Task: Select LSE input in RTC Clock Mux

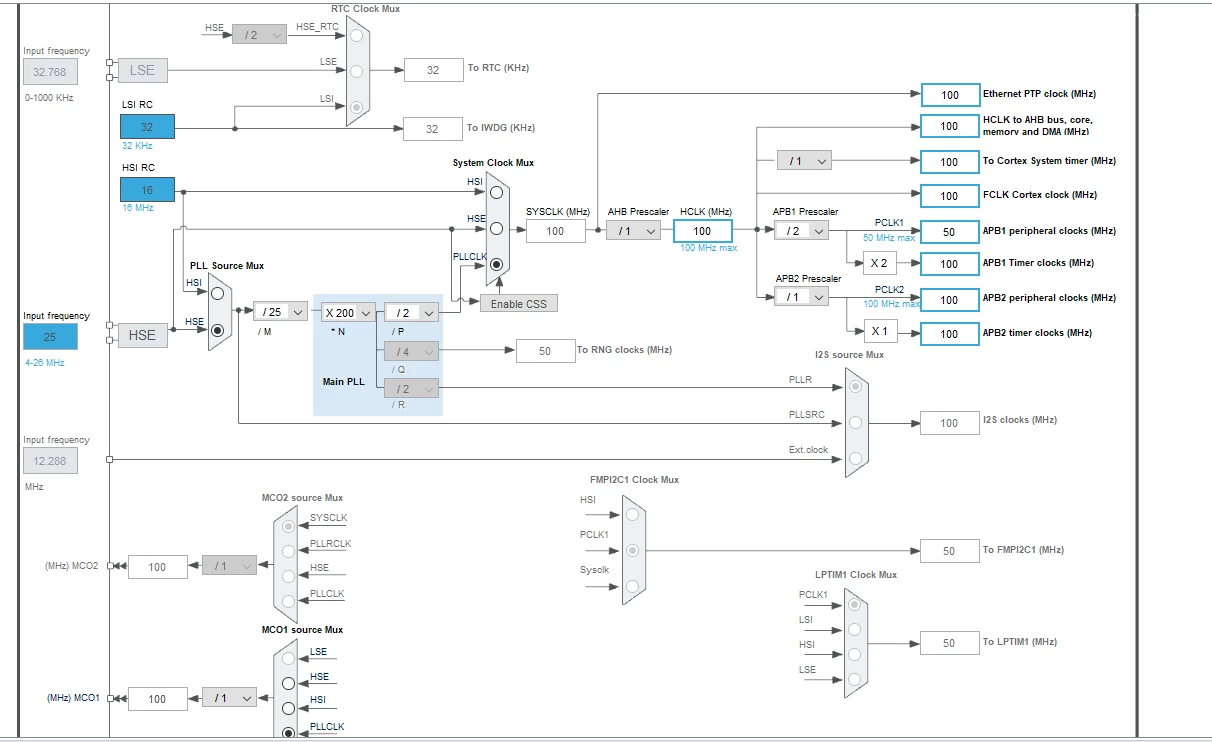Action: pos(356,70)
